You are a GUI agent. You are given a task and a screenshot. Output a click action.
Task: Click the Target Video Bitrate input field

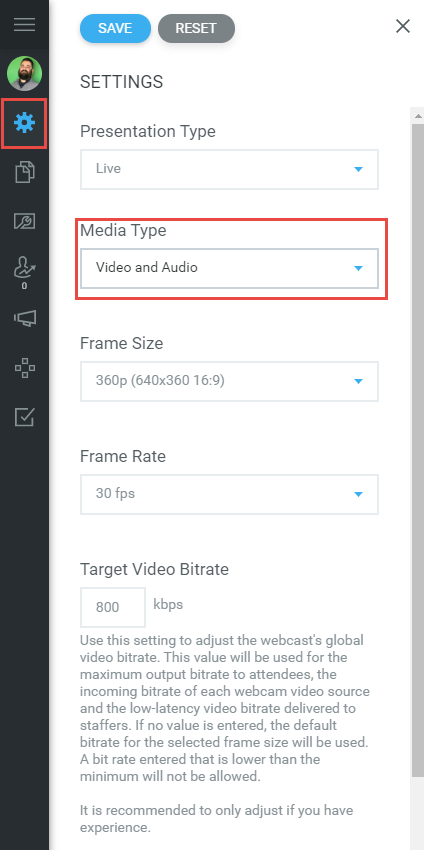click(113, 607)
